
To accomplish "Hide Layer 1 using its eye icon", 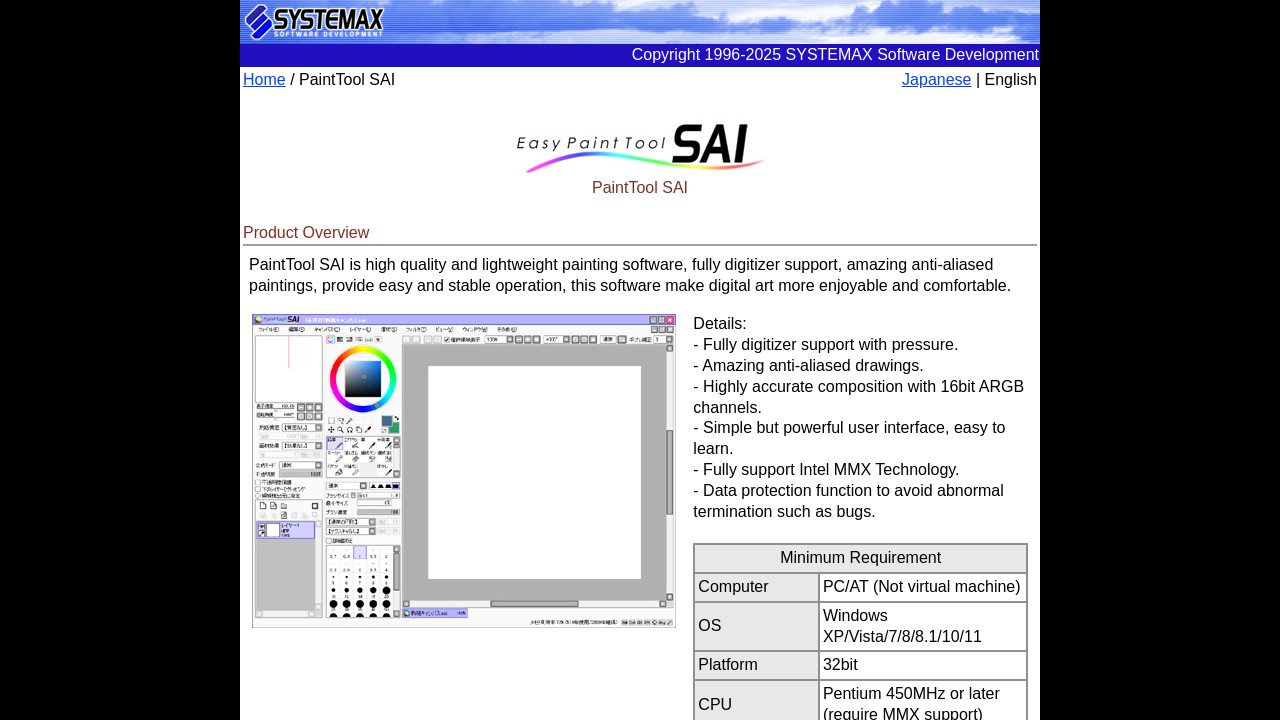I will (262, 526).
